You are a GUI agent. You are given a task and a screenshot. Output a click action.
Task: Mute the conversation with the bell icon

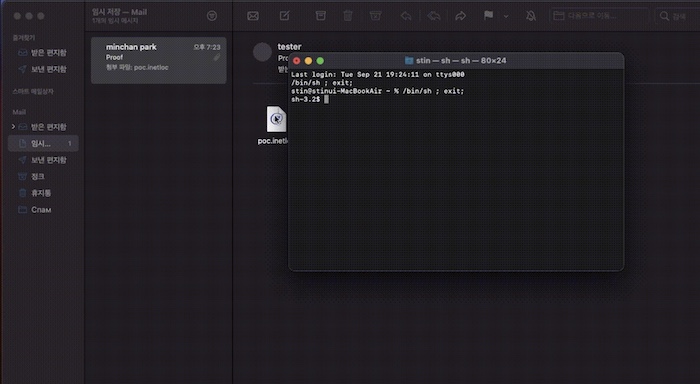pos(530,16)
